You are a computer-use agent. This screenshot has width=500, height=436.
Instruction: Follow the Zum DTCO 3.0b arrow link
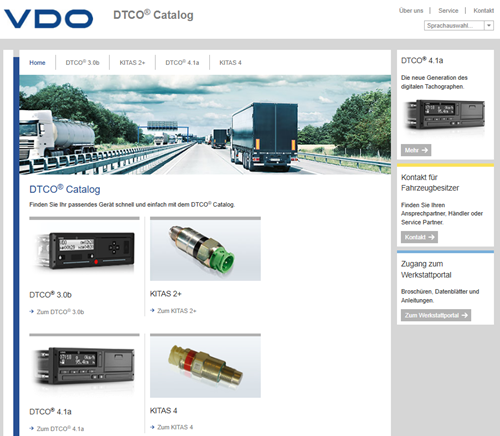coord(57,312)
